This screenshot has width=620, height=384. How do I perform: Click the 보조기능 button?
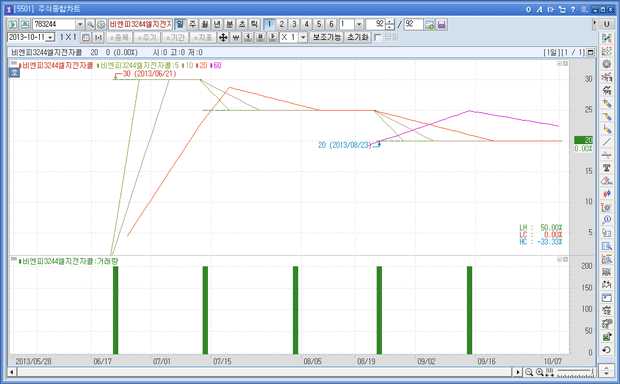click(x=327, y=38)
